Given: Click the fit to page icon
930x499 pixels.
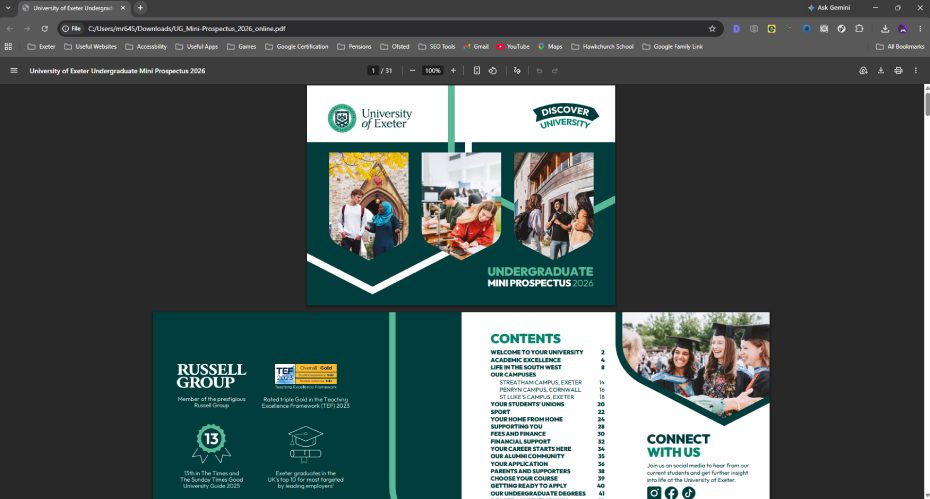Looking at the screenshot, I should pos(477,71).
